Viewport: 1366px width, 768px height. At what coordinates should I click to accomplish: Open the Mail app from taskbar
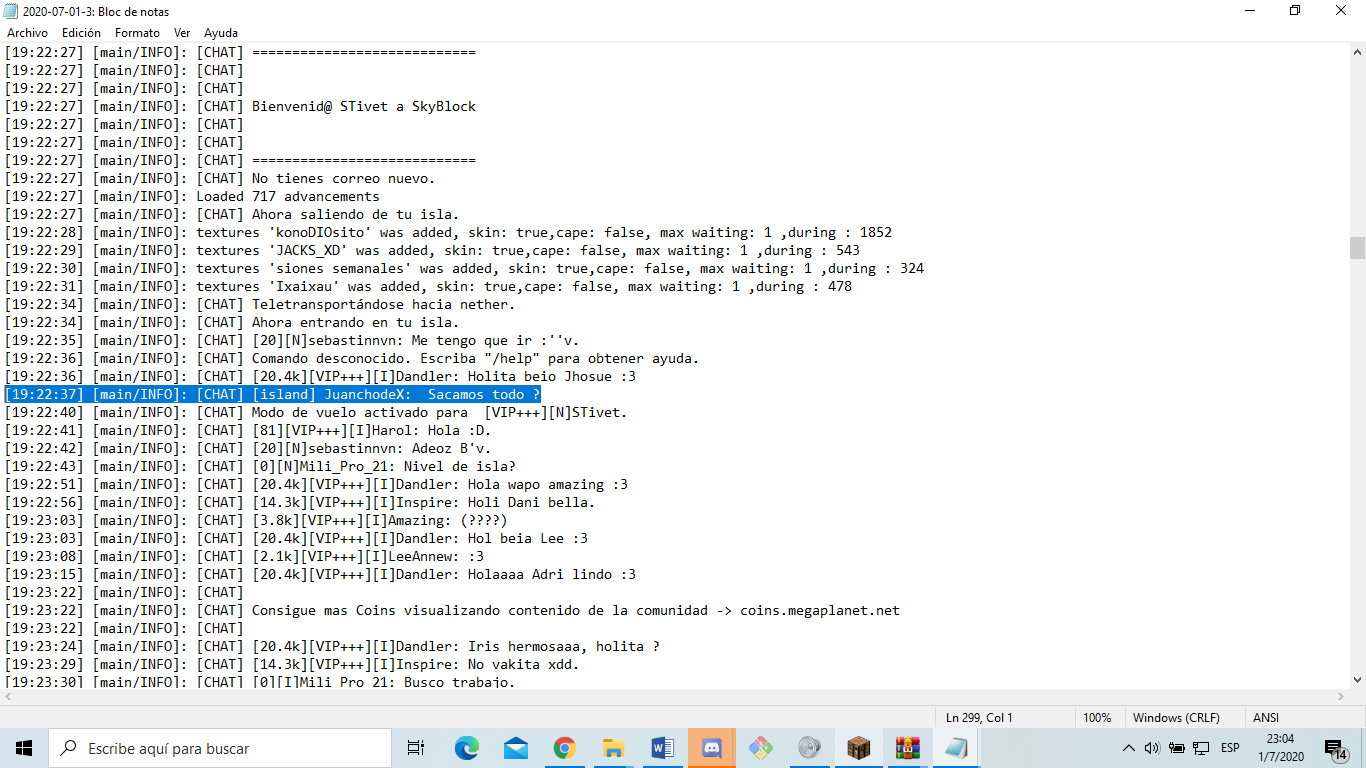tap(516, 748)
